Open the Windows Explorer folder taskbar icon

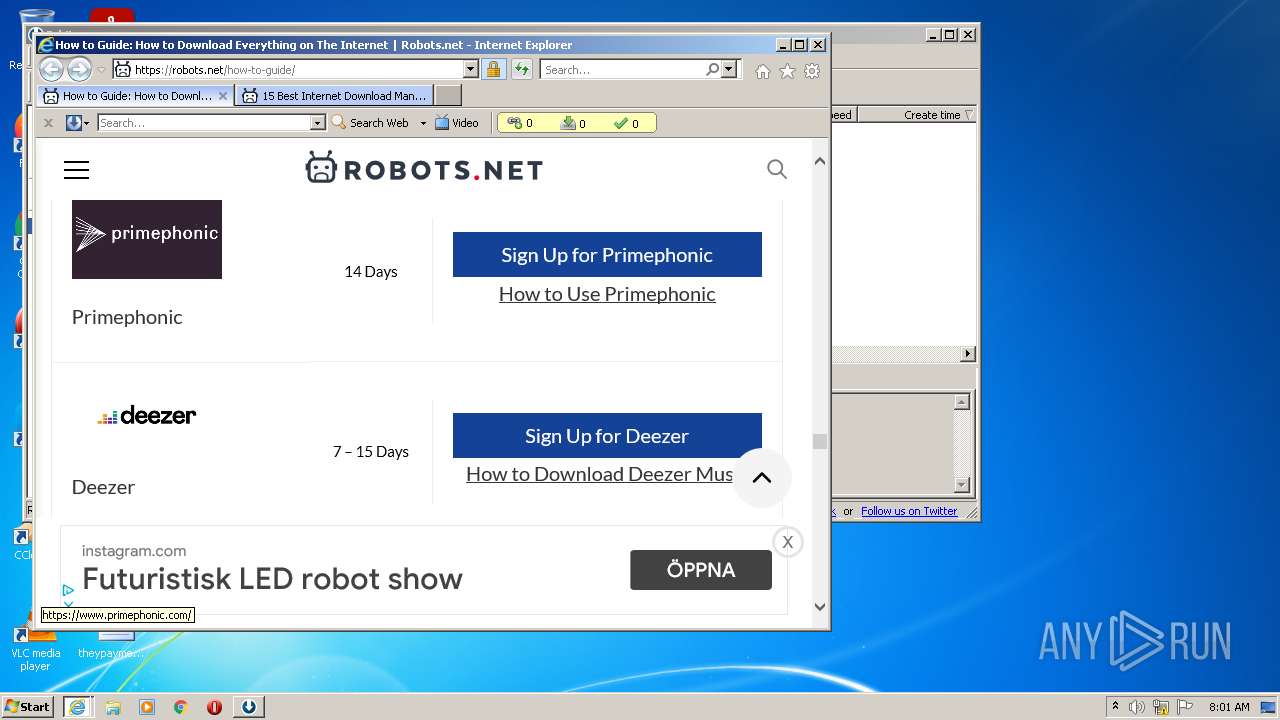pos(113,707)
